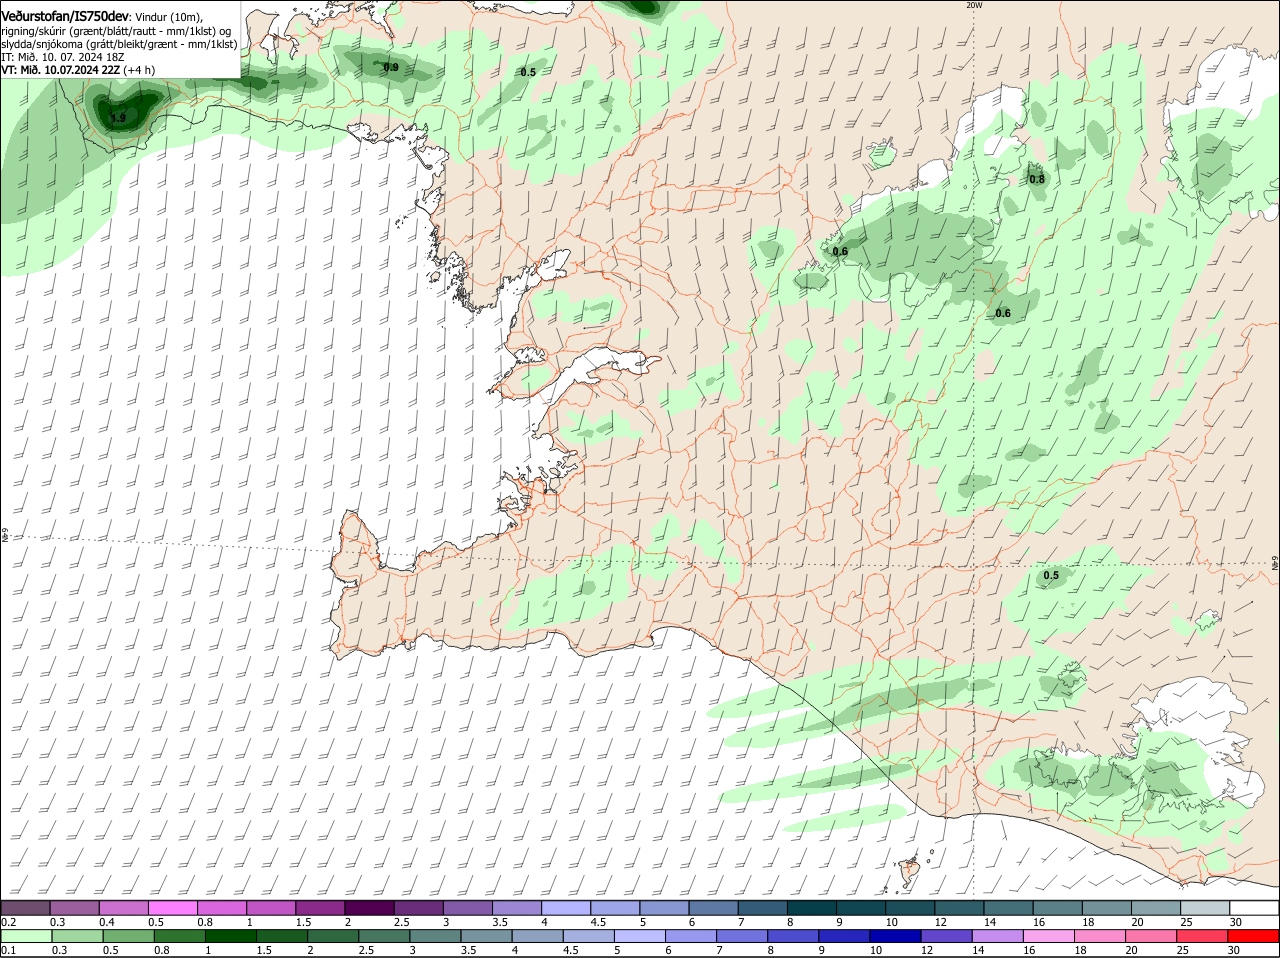
Task: Select the 'IT: Mið. 10. 07. 2024 18Z' line
Action: click(x=62, y=57)
